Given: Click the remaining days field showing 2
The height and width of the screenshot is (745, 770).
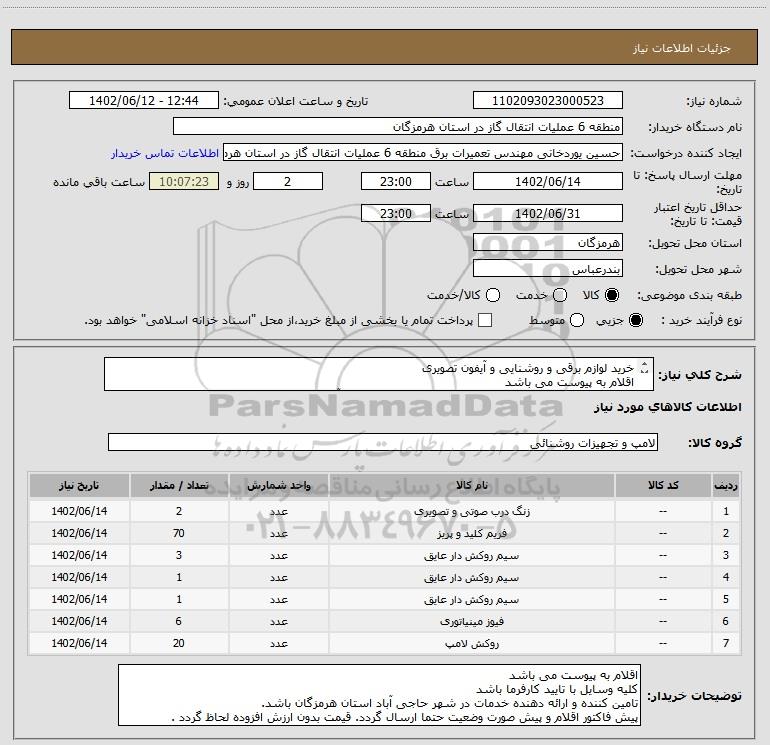Looking at the screenshot, I should click(x=288, y=181).
